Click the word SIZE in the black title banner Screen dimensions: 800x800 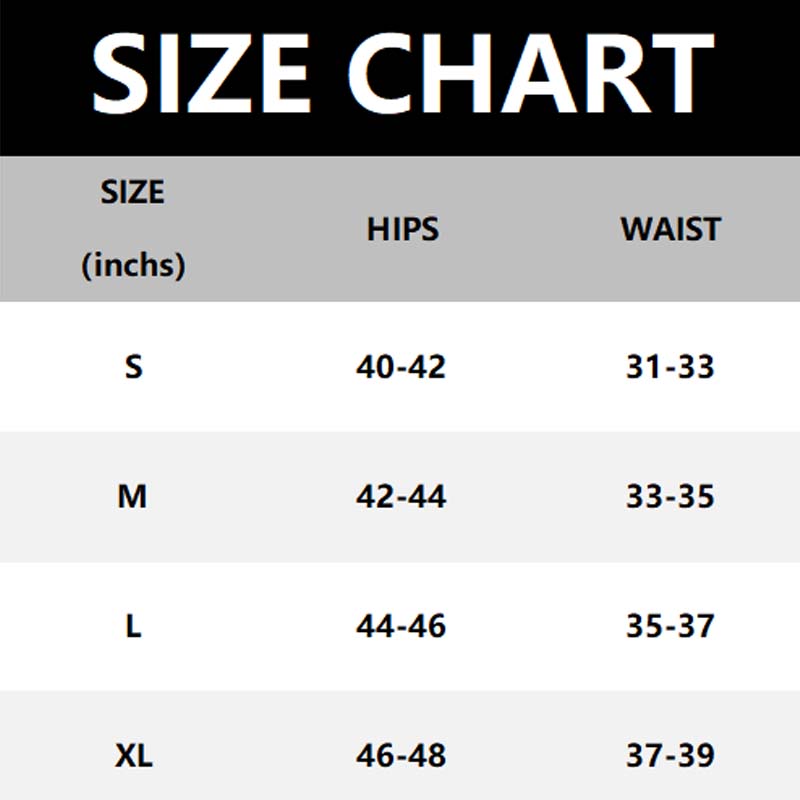201,73
